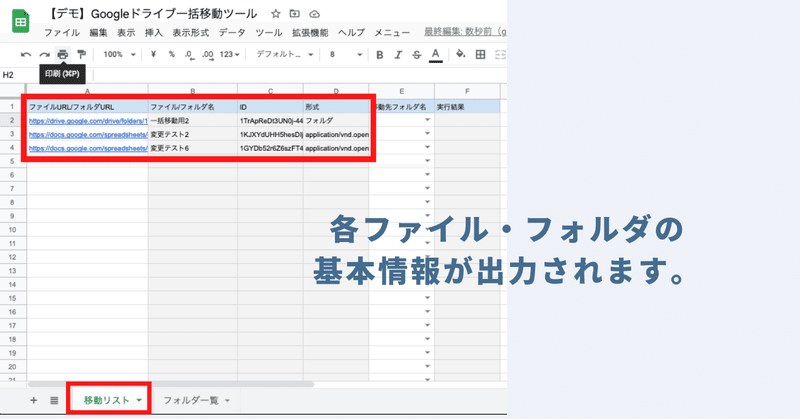Select row 10 header
Screen dimensions: 800x419
click(13, 230)
